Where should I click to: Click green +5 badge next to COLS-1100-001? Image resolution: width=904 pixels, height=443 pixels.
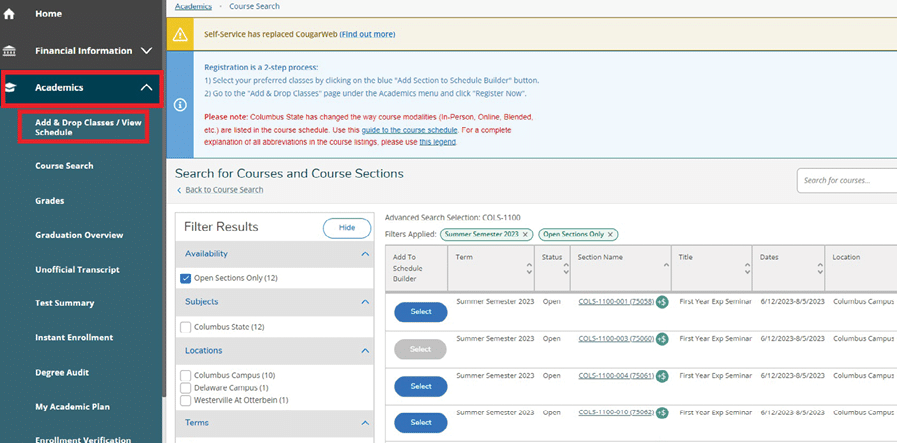tap(662, 301)
